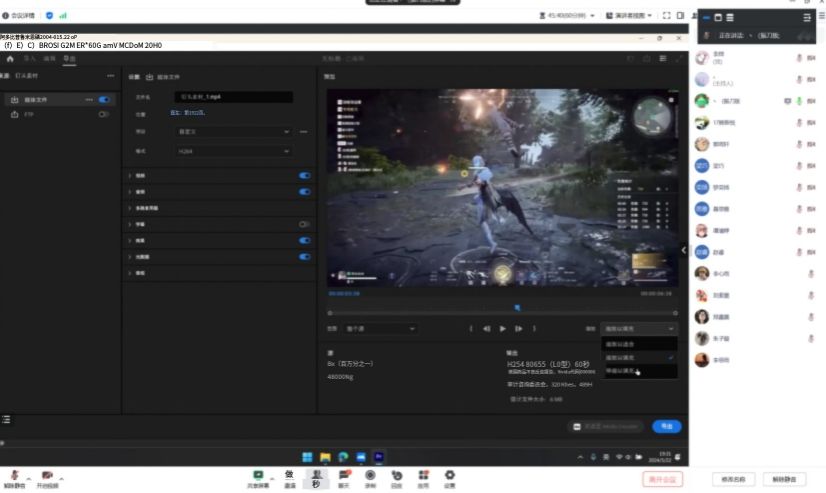This screenshot has width=826, height=493.
Task: Click the blue playhead on preview timeline
Action: click(x=516, y=308)
